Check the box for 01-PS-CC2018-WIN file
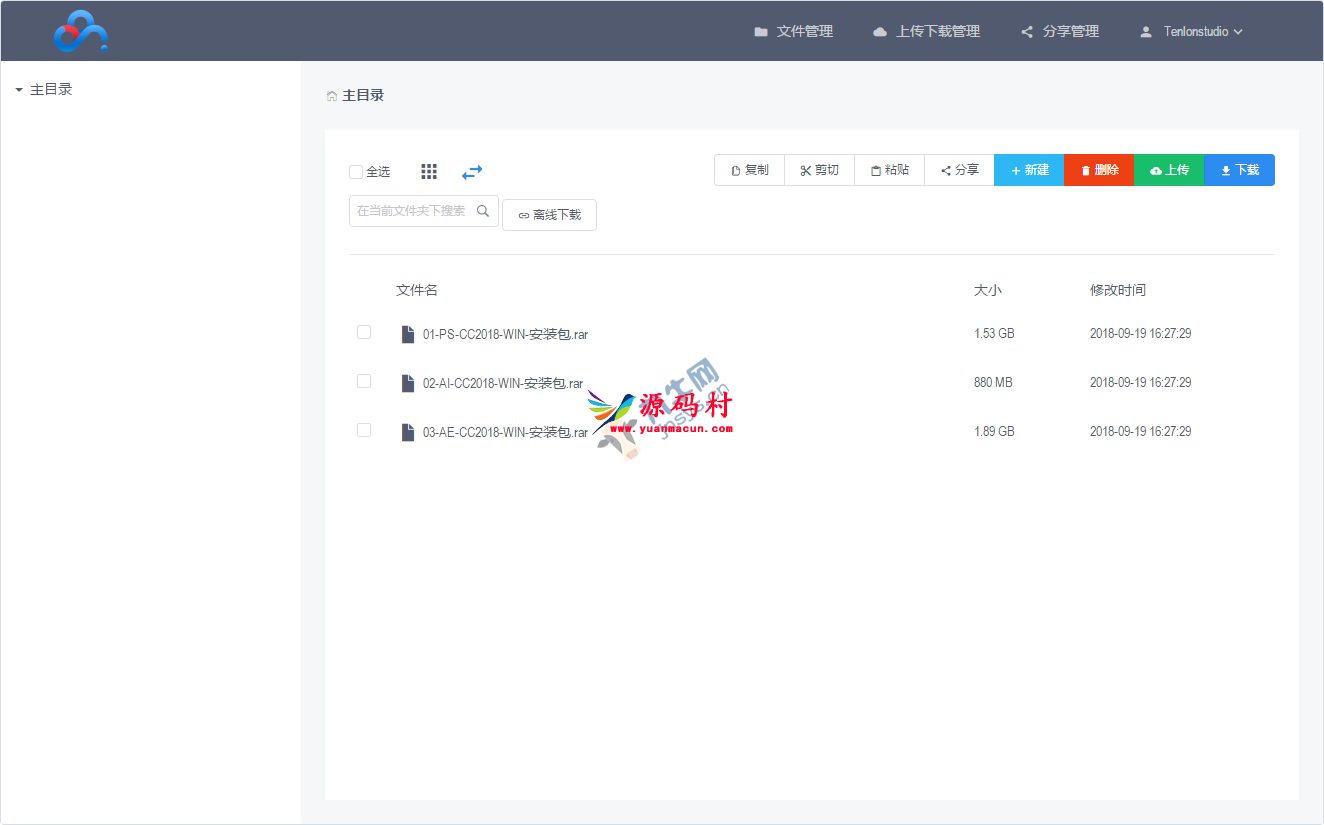Viewport: 1324px width, 825px height. click(x=364, y=332)
